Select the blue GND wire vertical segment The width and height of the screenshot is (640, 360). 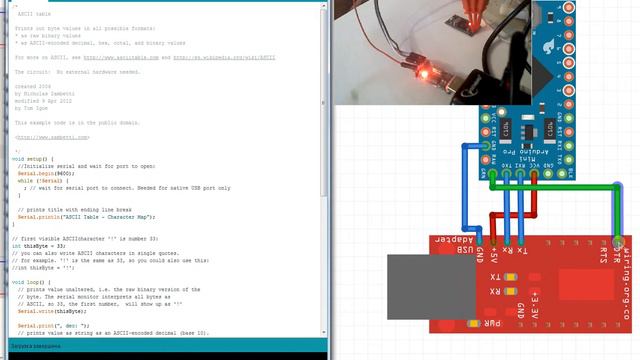tap(465, 187)
